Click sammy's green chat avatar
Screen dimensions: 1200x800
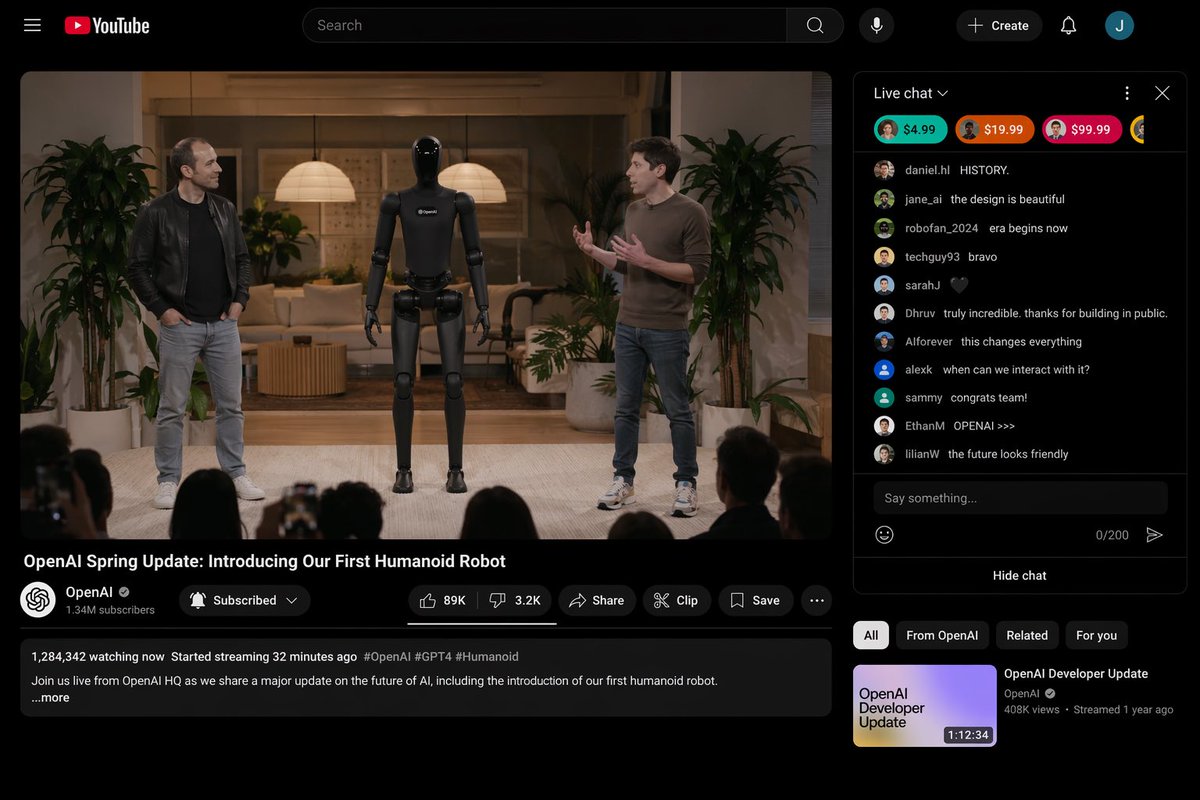pos(884,397)
